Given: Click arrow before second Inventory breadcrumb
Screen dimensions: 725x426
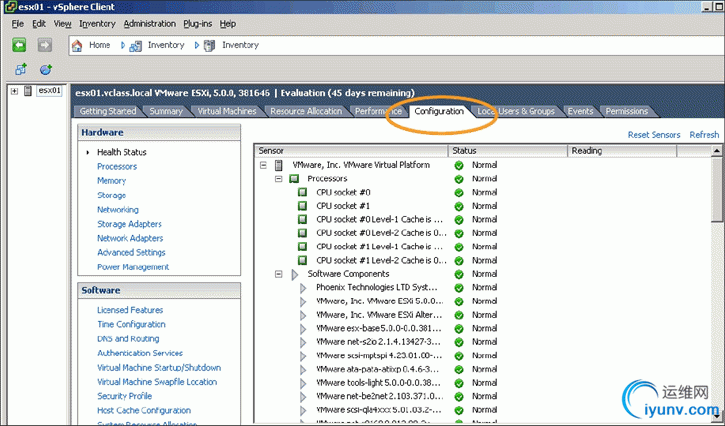Looking at the screenshot, I should coord(197,45).
